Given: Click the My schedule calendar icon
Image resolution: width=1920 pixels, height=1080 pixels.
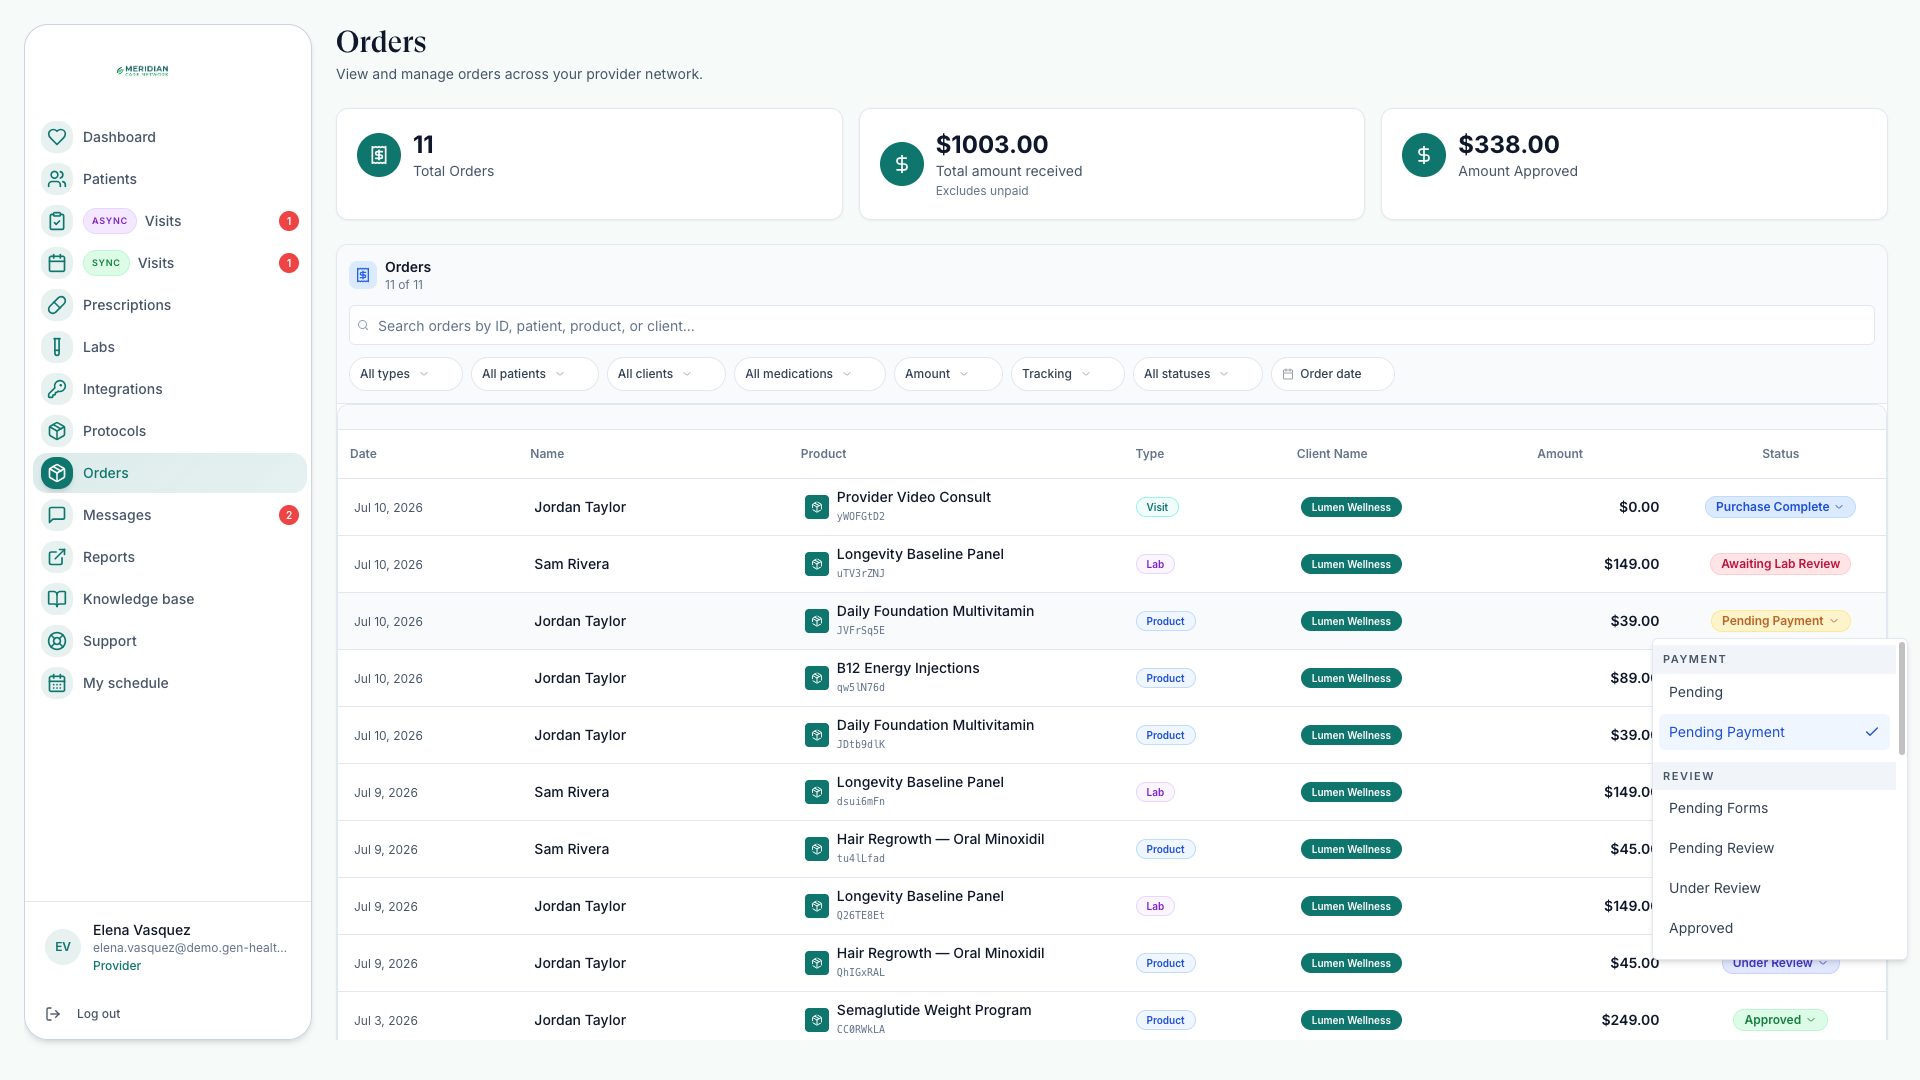Looking at the screenshot, I should point(57,683).
